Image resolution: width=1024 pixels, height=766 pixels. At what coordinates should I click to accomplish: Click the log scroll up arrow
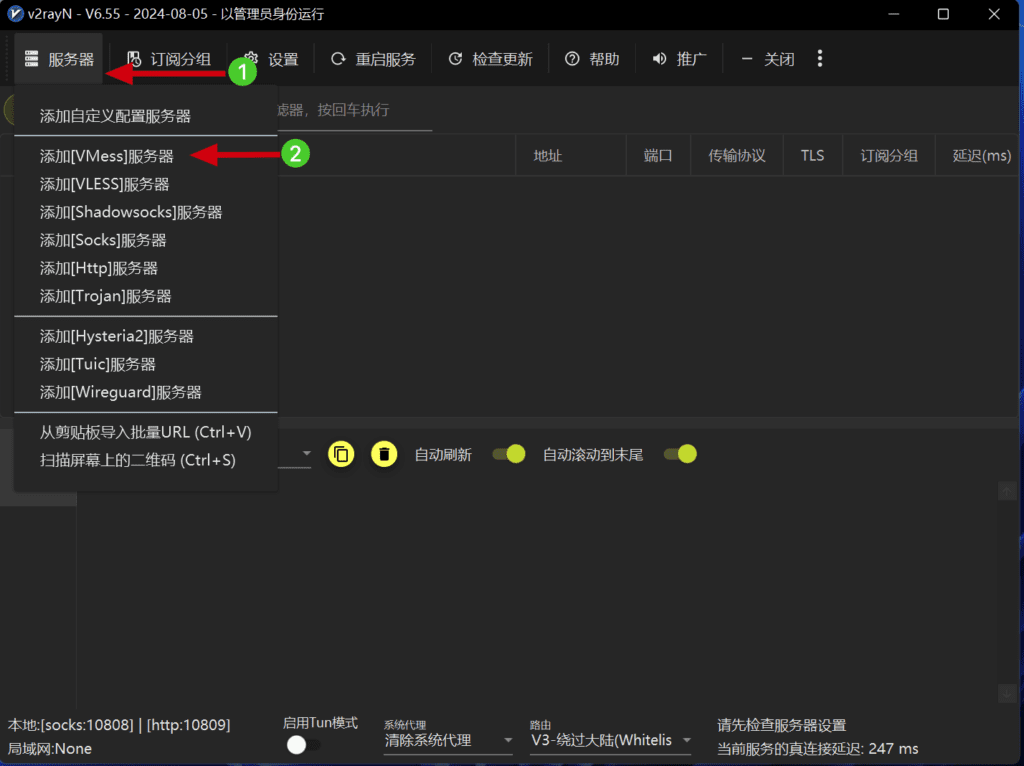pos(1007,492)
